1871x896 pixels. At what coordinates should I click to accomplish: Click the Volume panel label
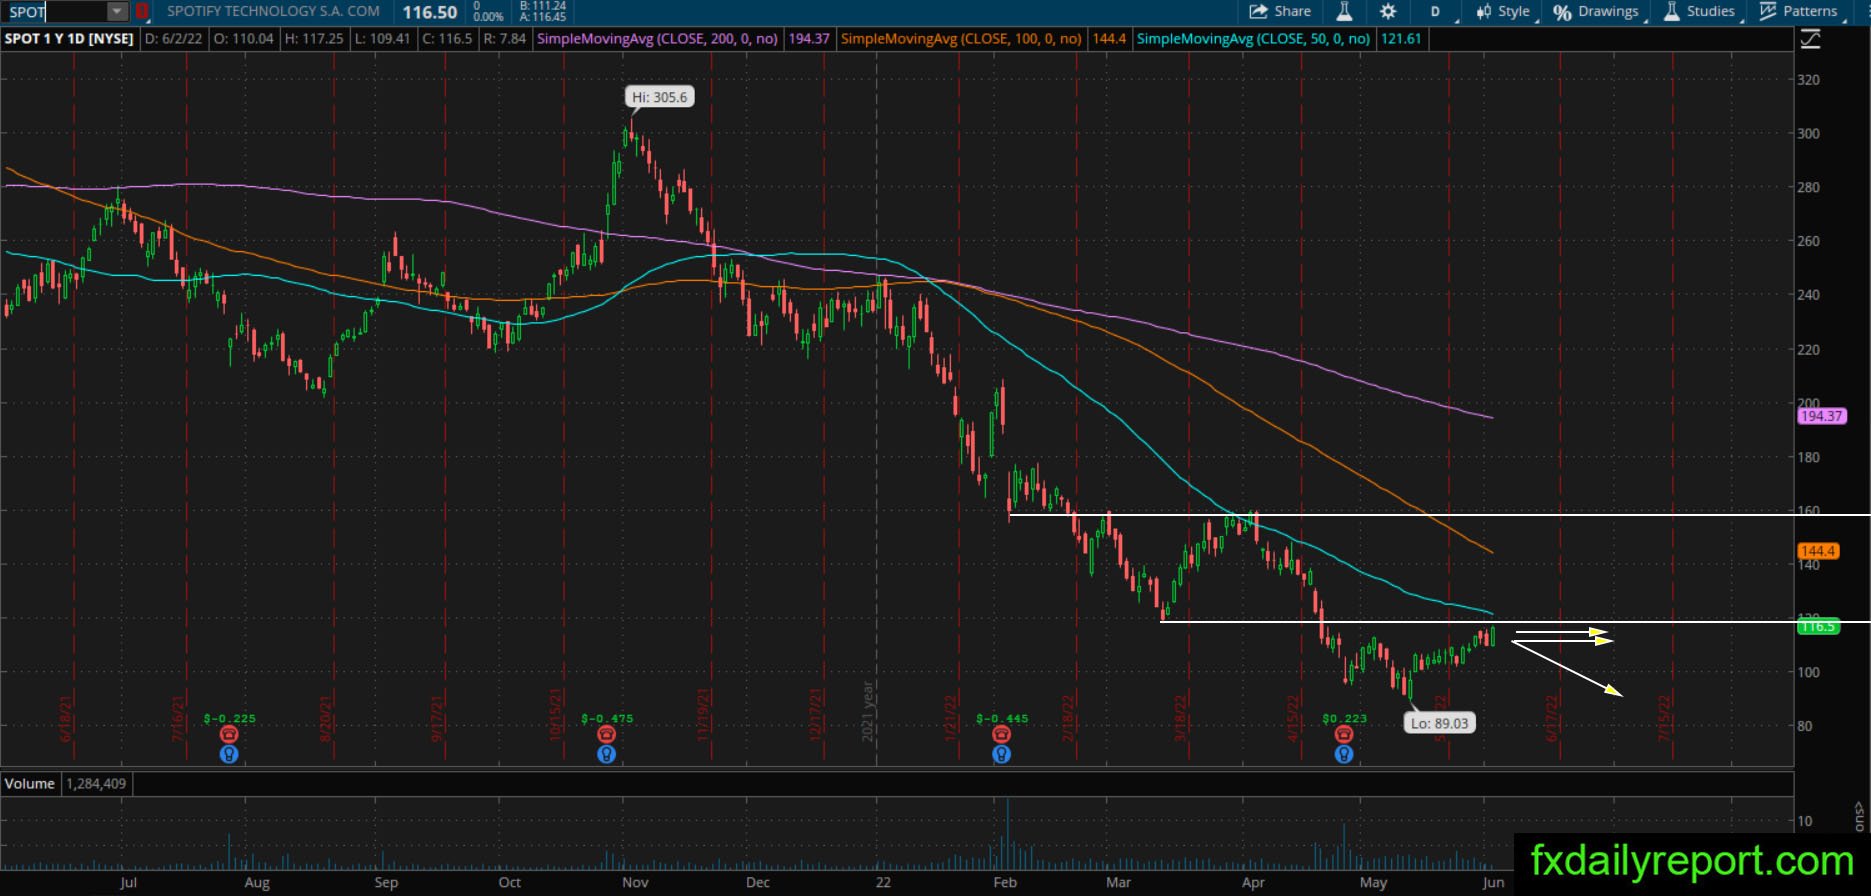(30, 784)
